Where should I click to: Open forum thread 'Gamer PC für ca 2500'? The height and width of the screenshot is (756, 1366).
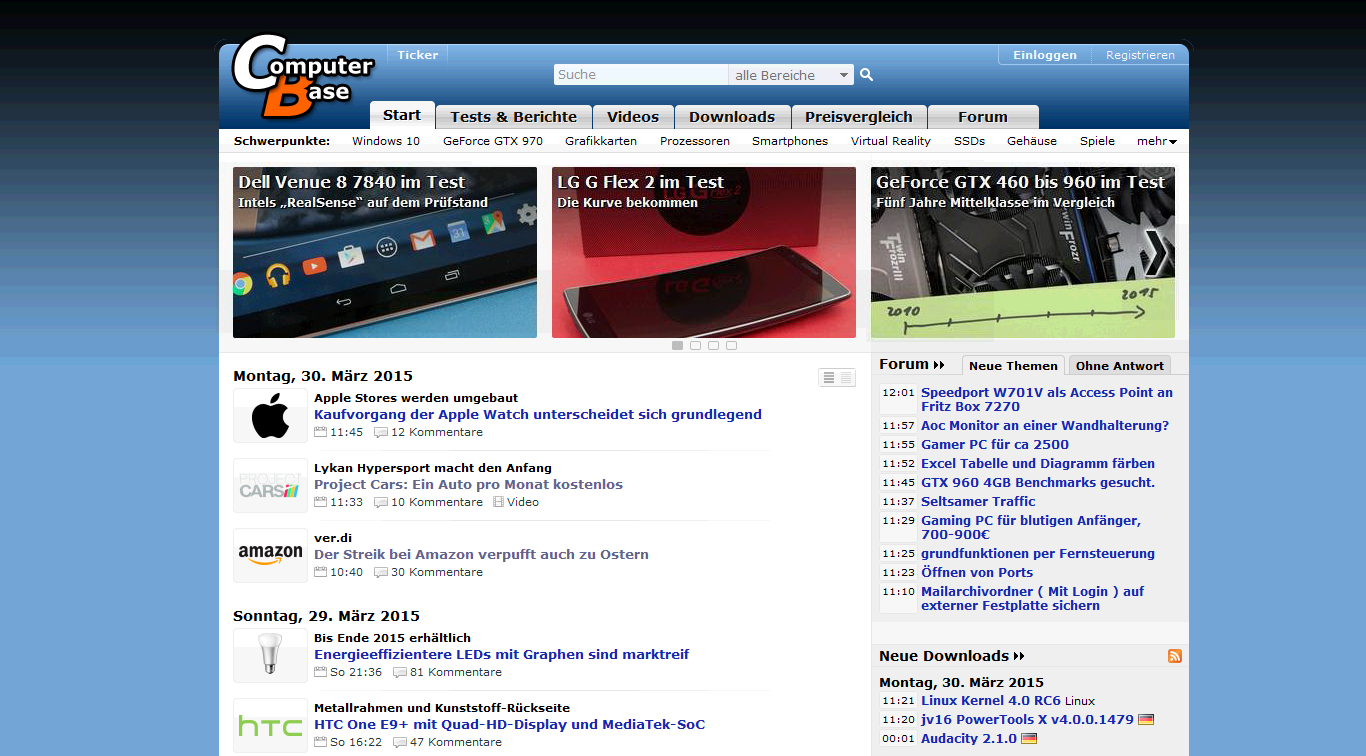pos(995,445)
